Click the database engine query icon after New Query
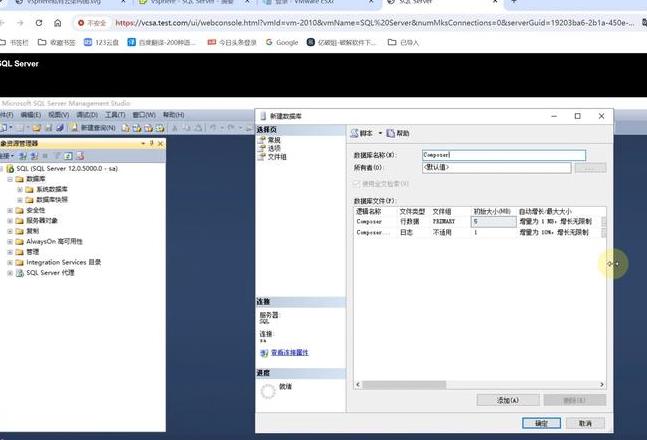 pyautogui.click(x=125, y=128)
